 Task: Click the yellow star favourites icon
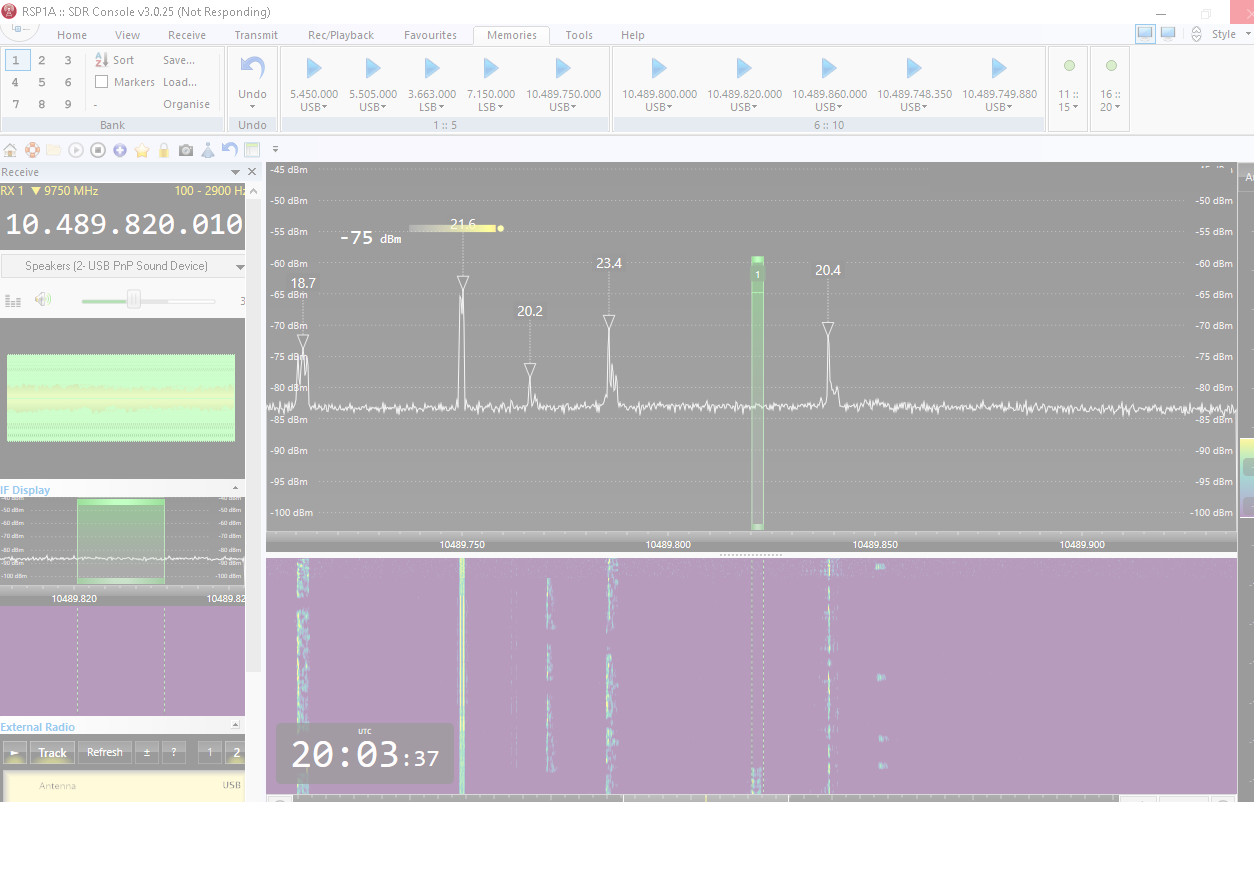[x=142, y=150]
